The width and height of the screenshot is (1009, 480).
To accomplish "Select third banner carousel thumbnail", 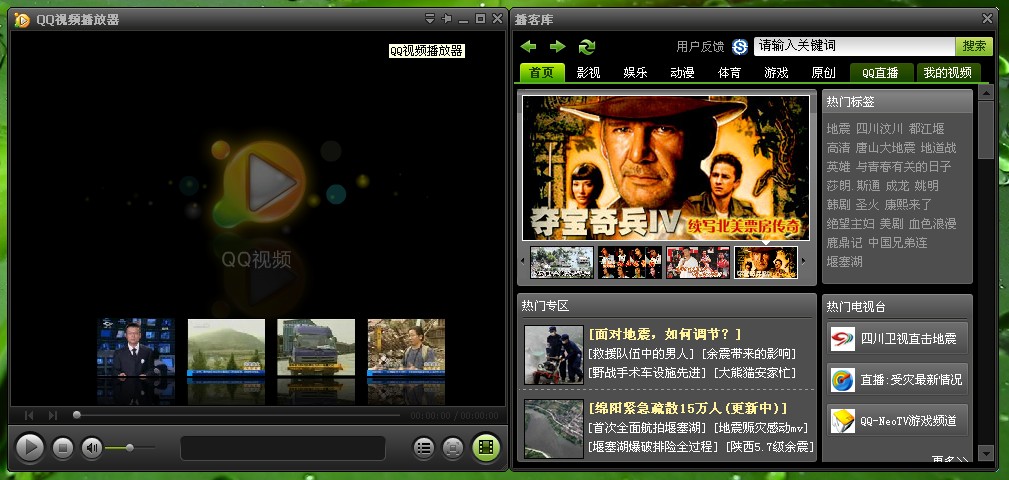I will tap(698, 263).
